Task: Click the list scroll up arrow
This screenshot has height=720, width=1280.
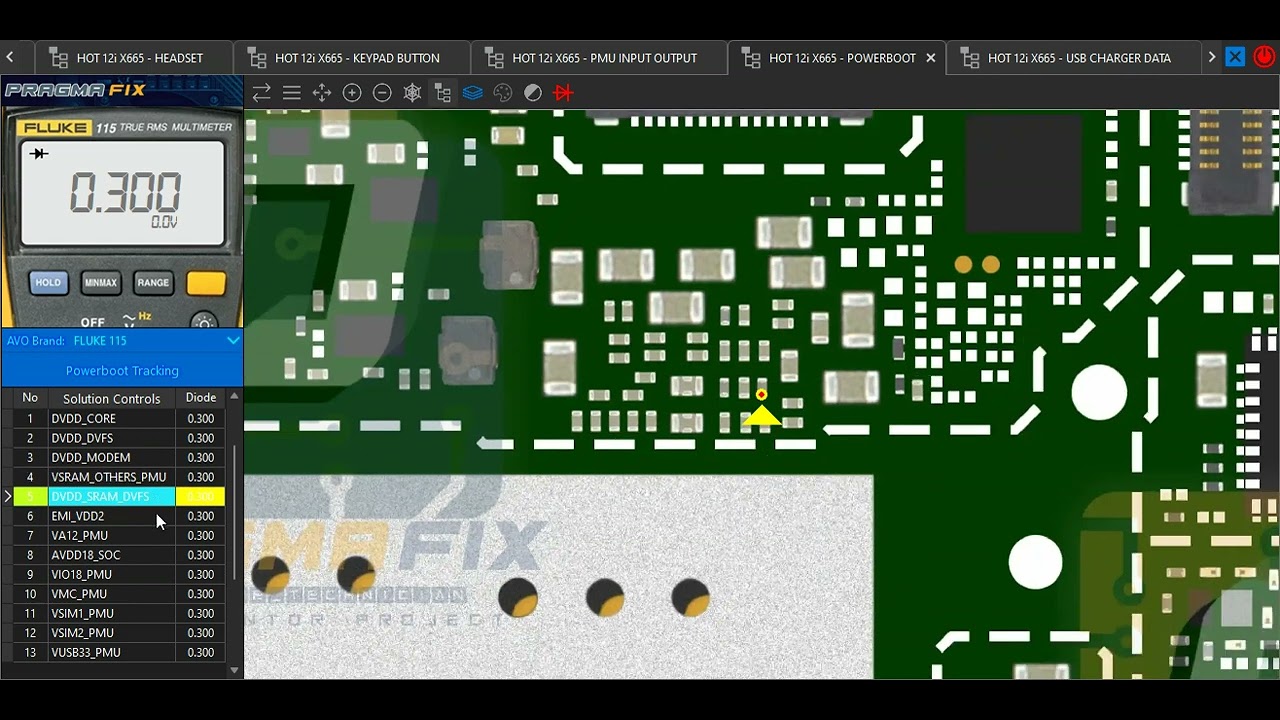Action: tap(234, 397)
